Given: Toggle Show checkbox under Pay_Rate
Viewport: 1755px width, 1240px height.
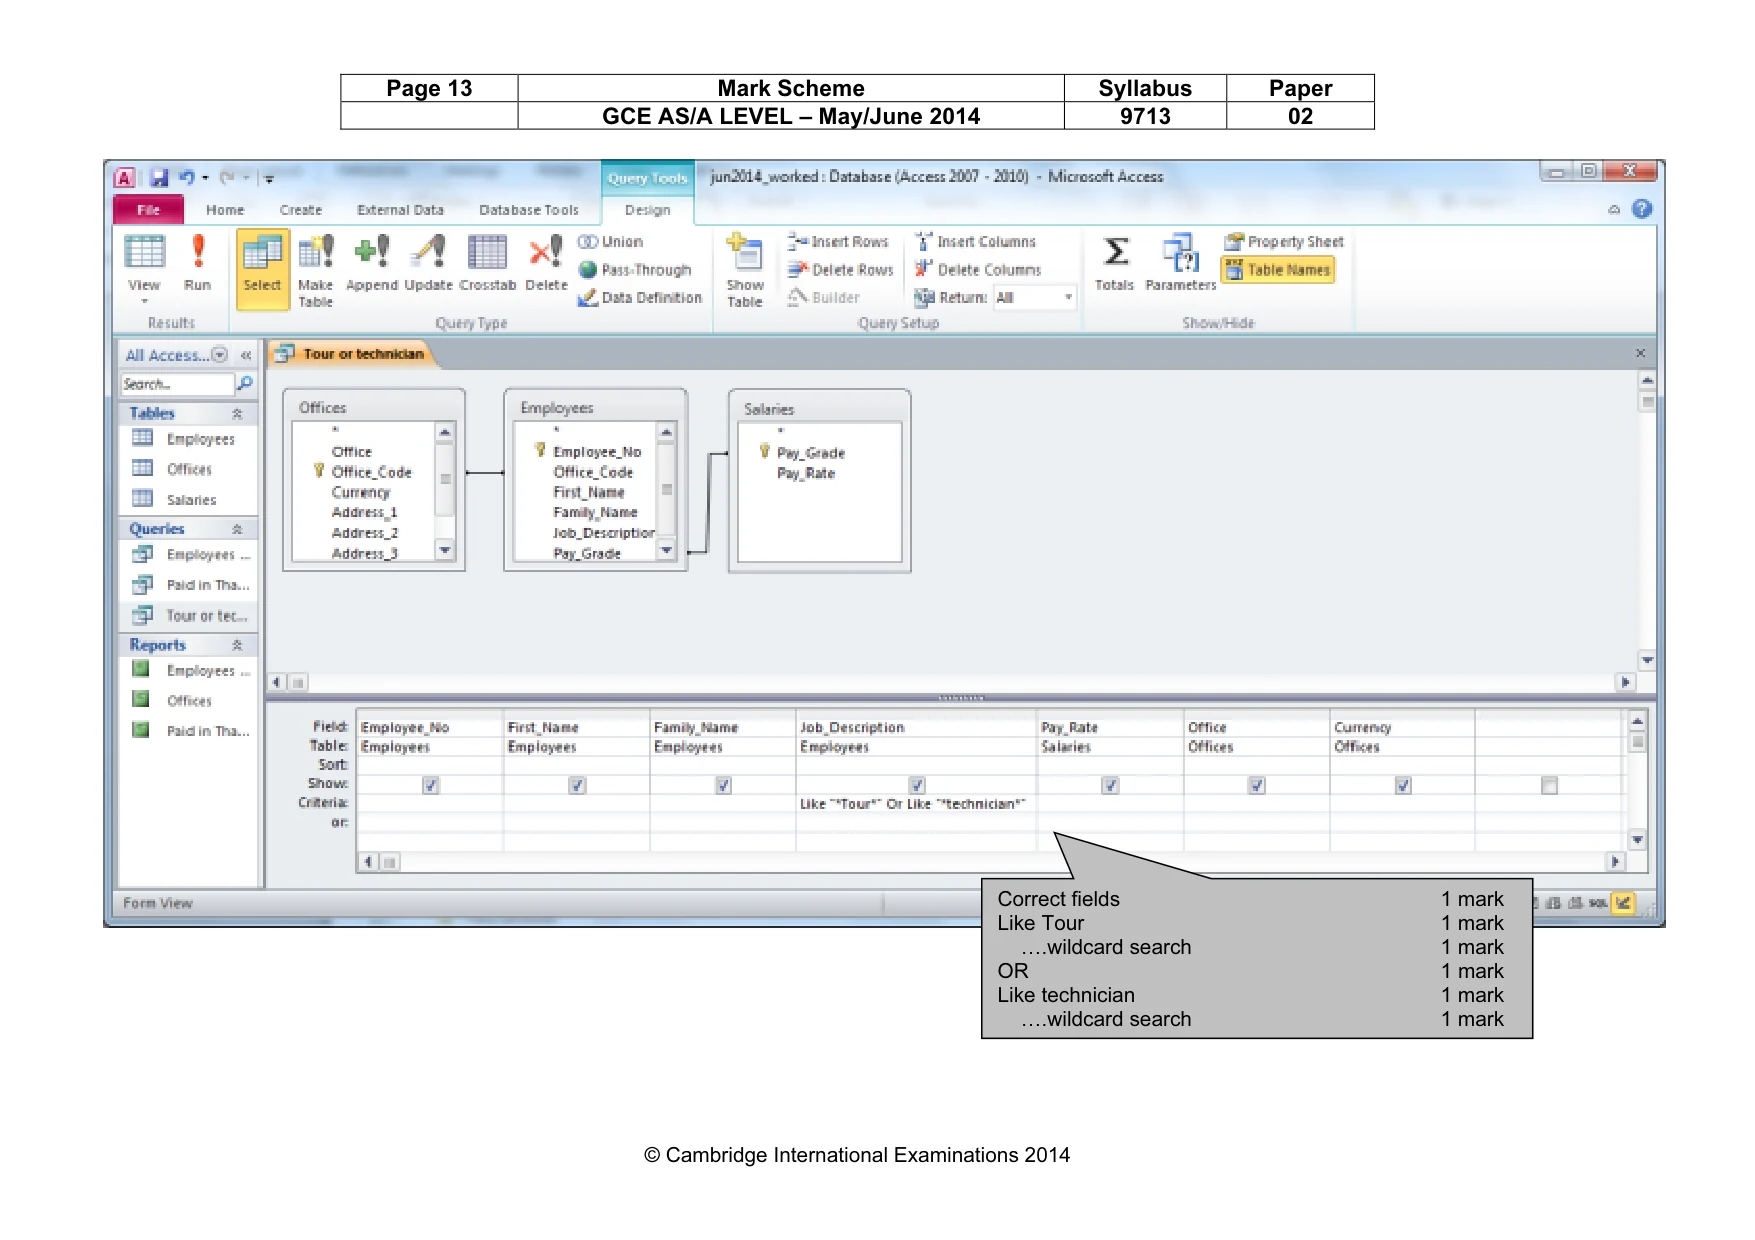Looking at the screenshot, I should pyautogui.click(x=1110, y=786).
